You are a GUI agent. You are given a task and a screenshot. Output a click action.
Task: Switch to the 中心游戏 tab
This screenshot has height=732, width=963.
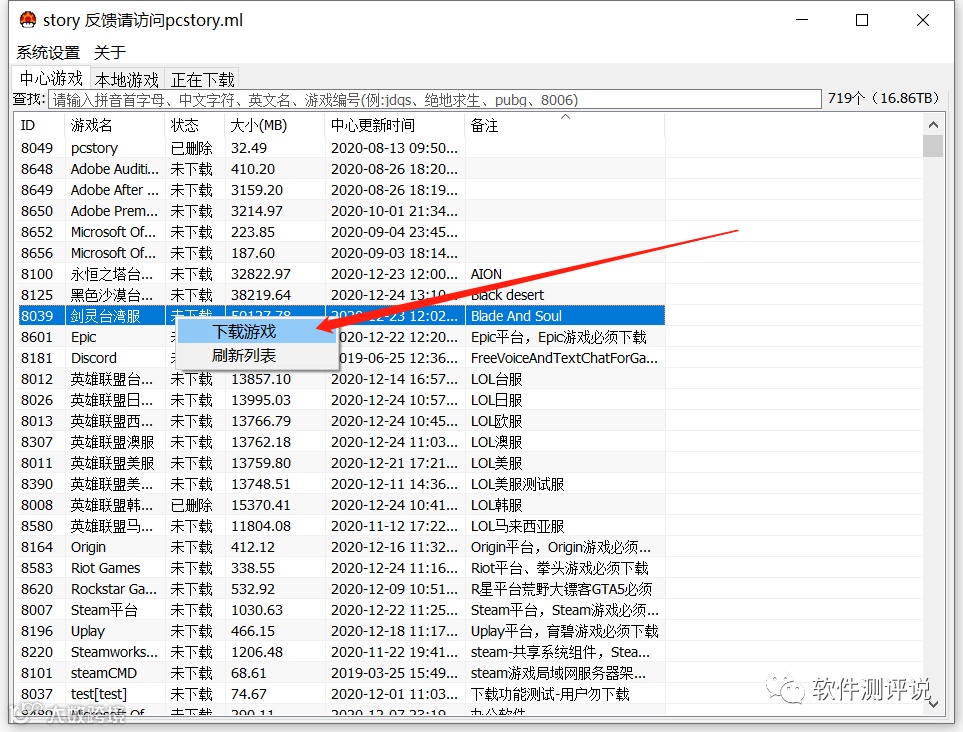click(51, 78)
